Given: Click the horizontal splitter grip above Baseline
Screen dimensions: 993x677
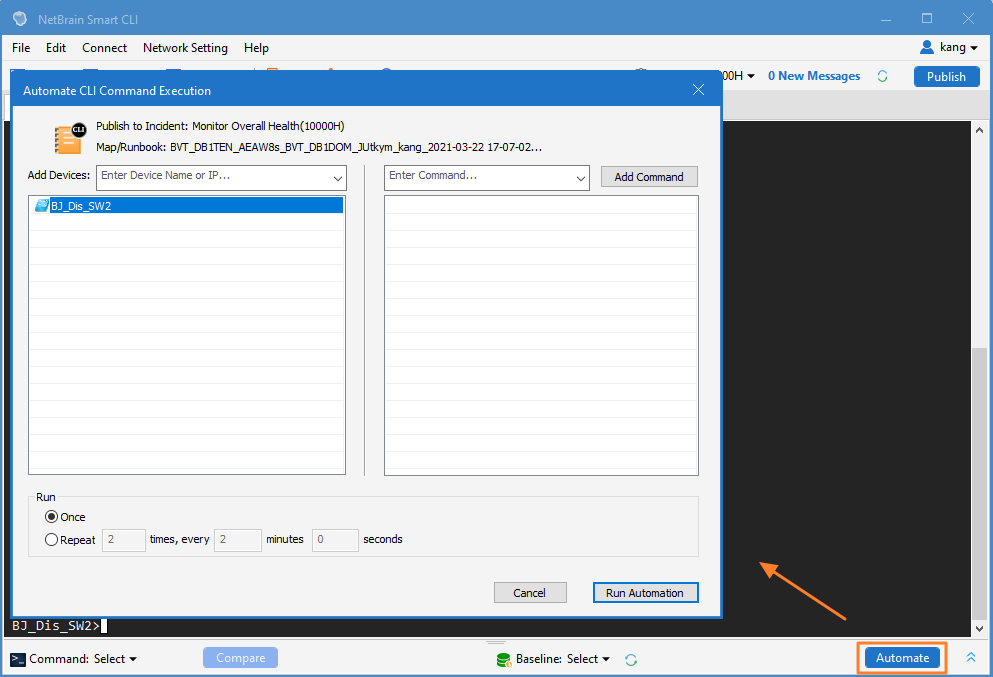Looking at the screenshot, I should [x=496, y=642].
